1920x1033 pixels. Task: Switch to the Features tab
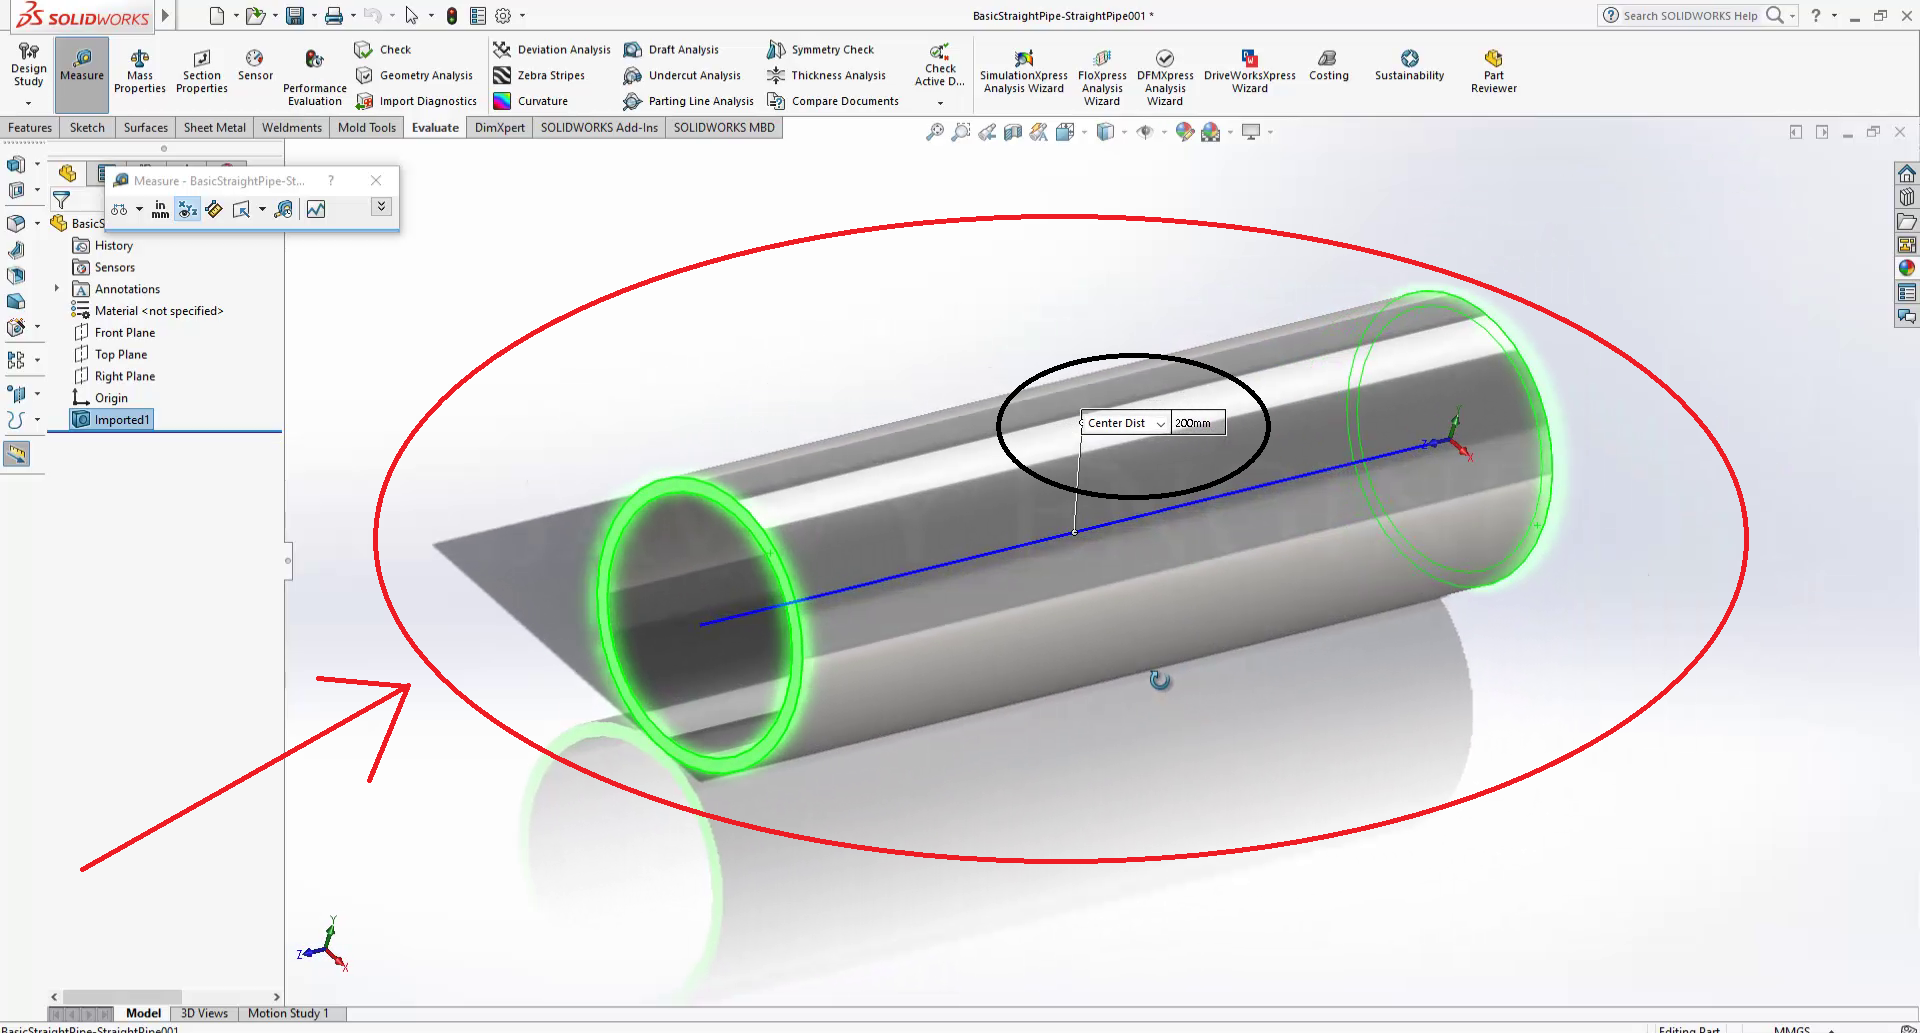(x=30, y=128)
